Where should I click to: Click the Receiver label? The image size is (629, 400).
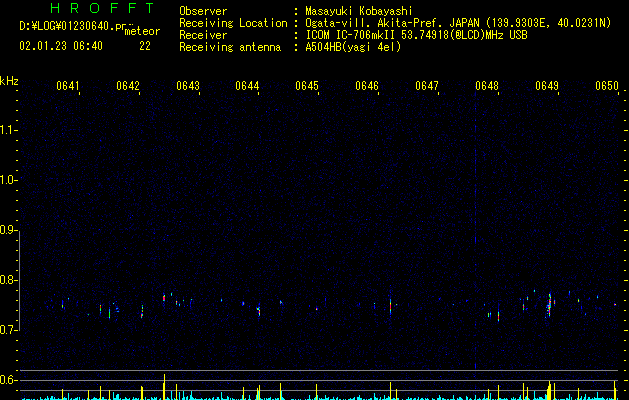coord(203,35)
